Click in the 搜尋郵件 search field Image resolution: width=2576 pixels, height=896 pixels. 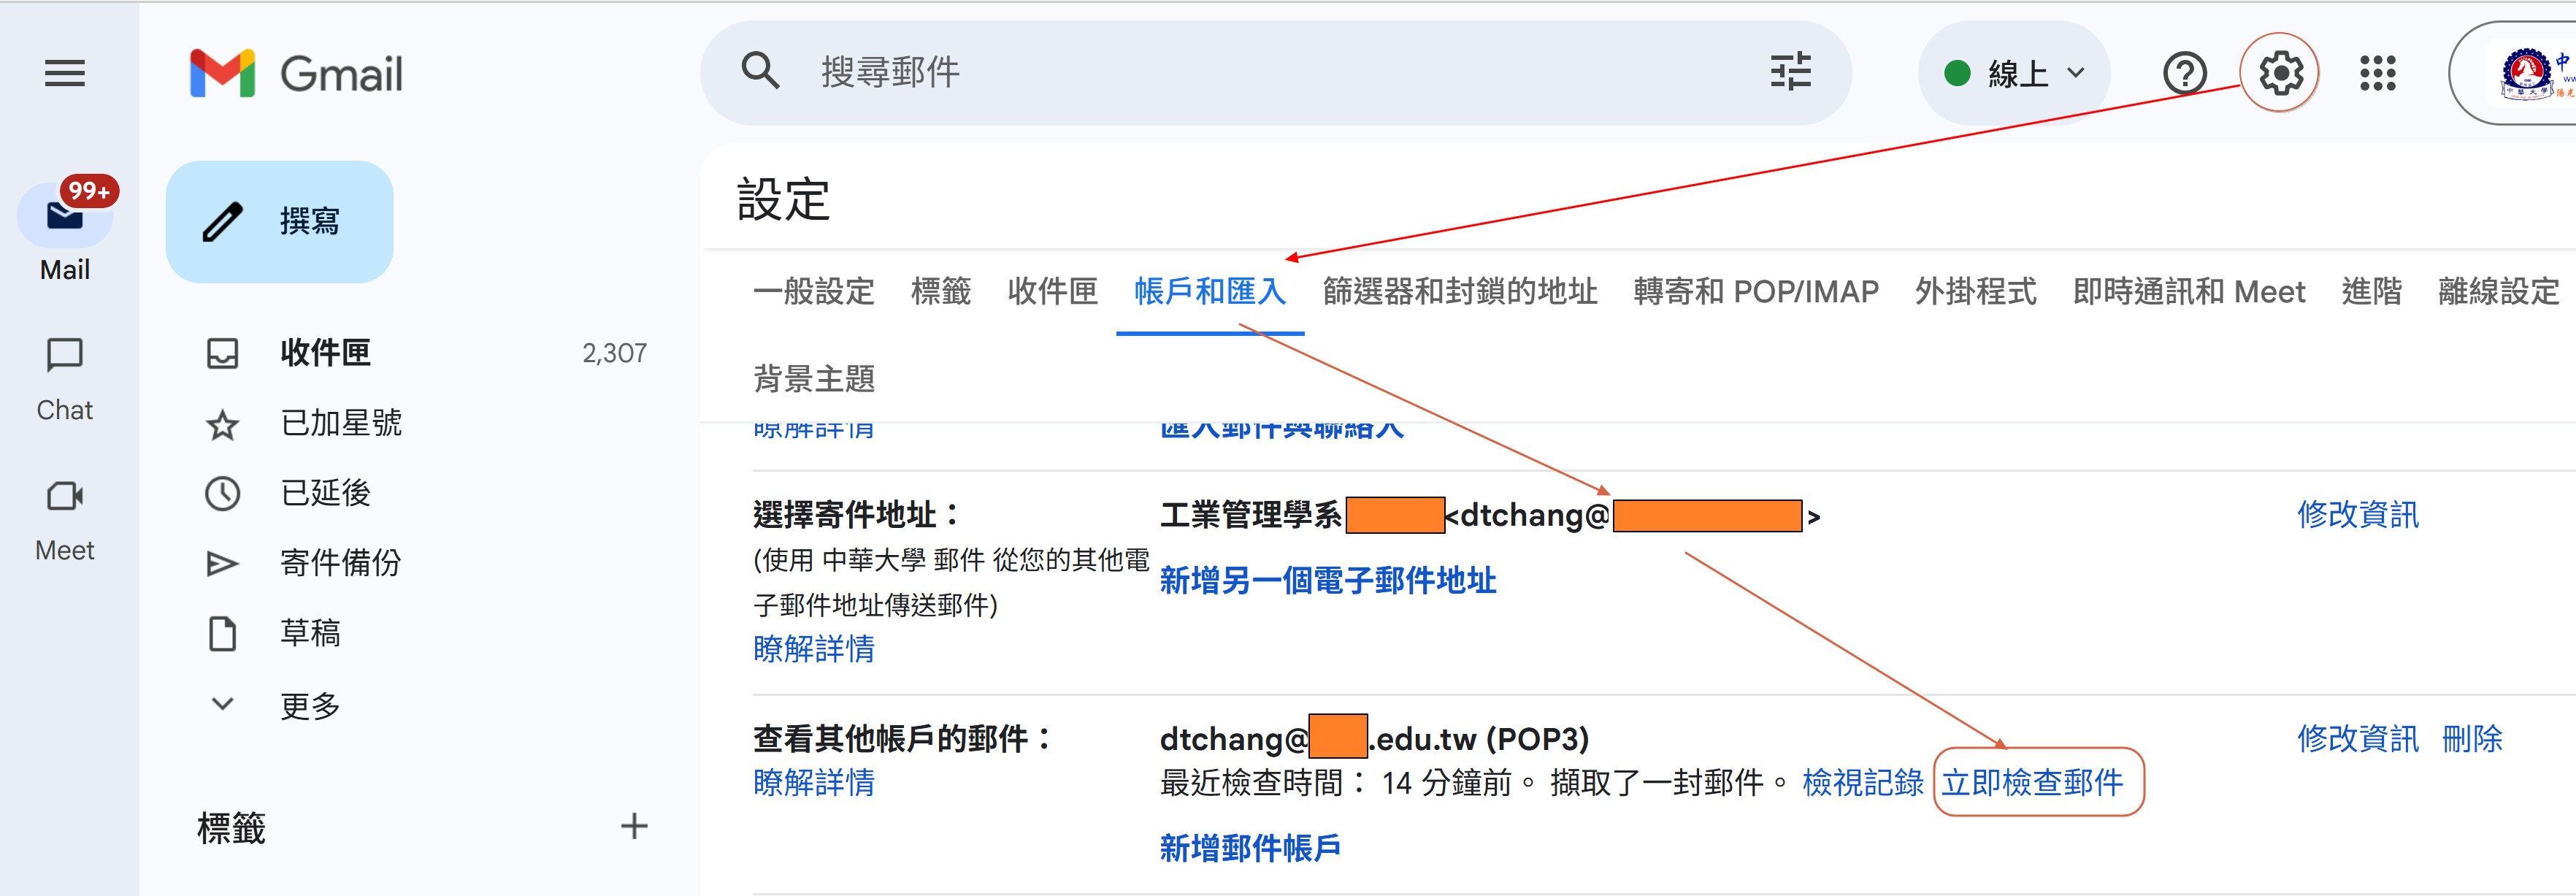[1200, 73]
